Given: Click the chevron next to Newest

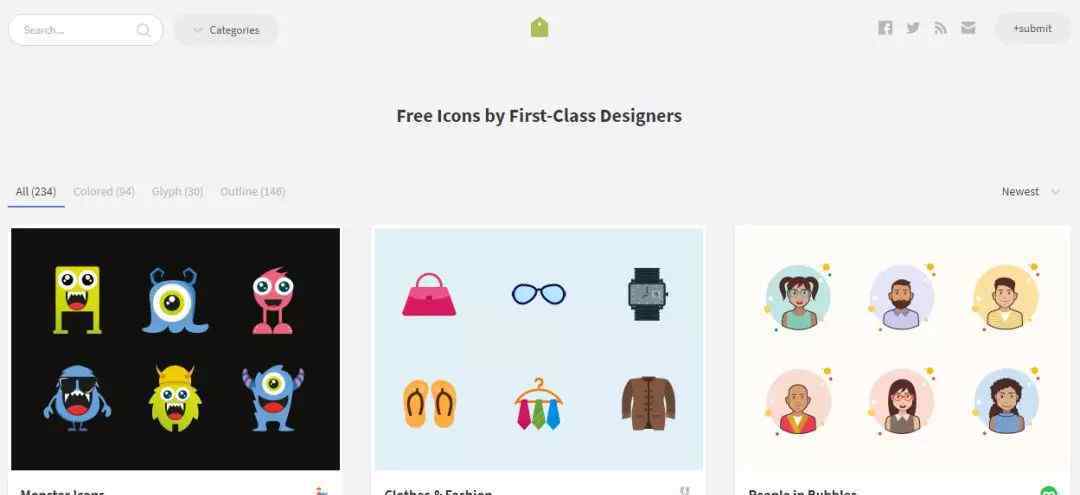Looking at the screenshot, I should coord(1055,192).
